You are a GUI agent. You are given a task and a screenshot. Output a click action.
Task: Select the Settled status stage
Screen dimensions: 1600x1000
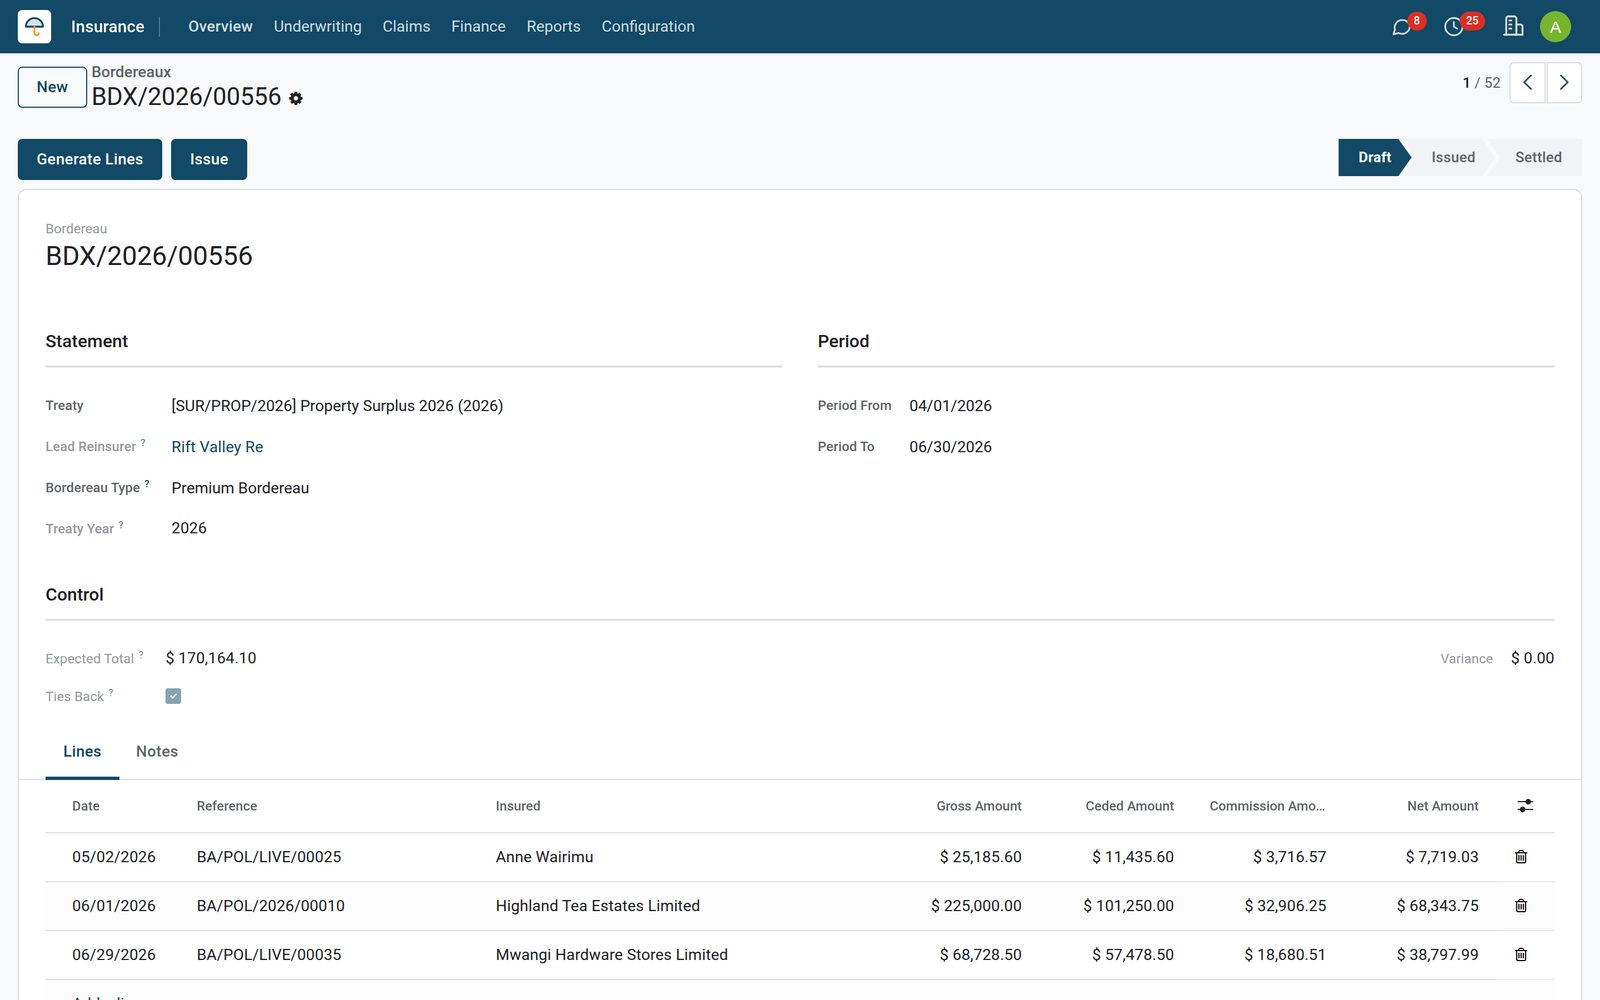1538,157
